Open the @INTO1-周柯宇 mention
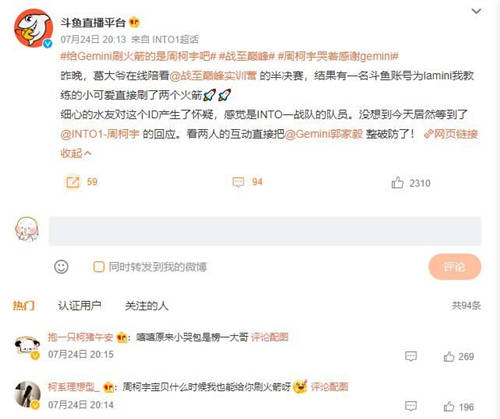 click(x=100, y=134)
